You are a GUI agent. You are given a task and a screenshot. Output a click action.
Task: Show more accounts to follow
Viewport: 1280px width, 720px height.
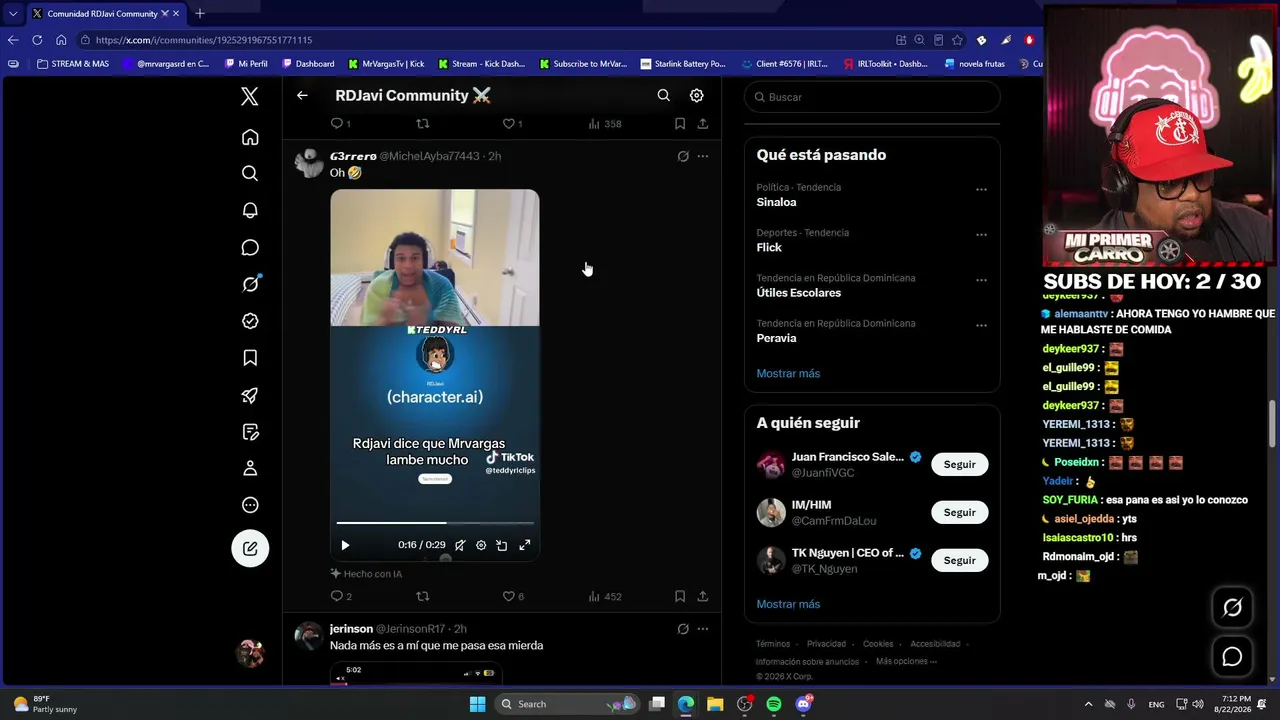tap(788, 604)
